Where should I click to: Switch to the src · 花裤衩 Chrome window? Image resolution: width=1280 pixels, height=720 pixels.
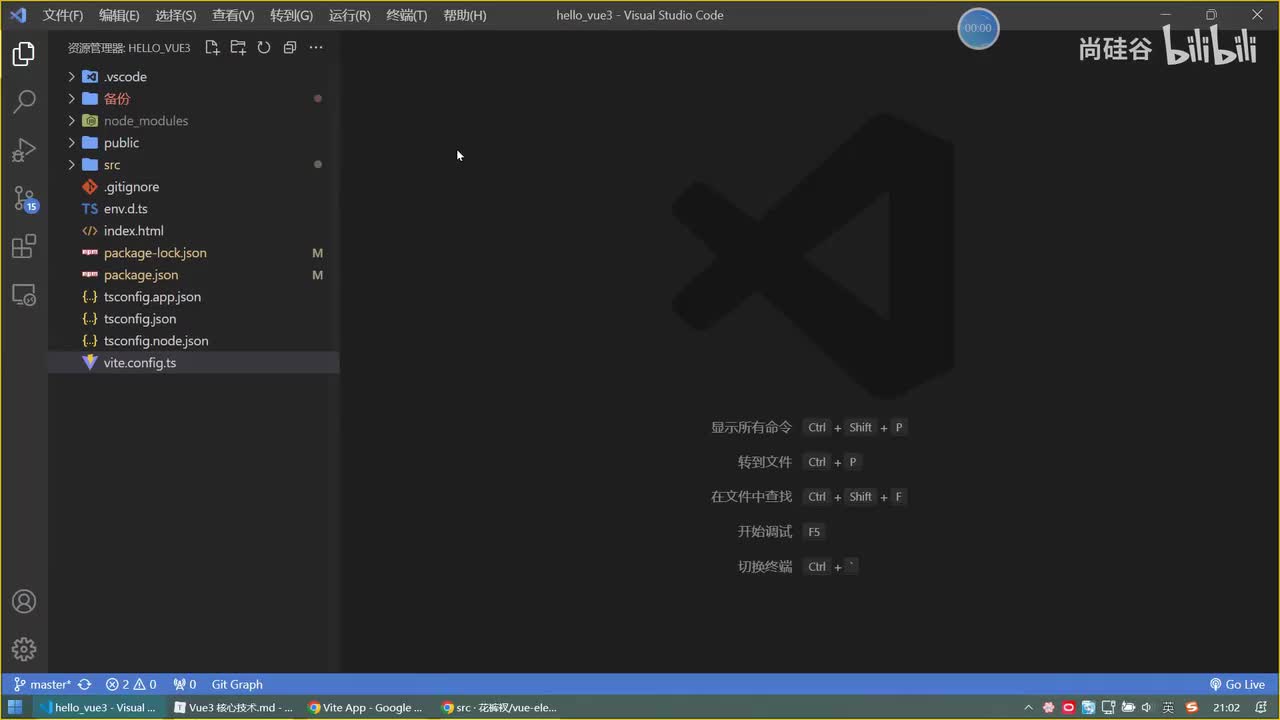point(500,708)
